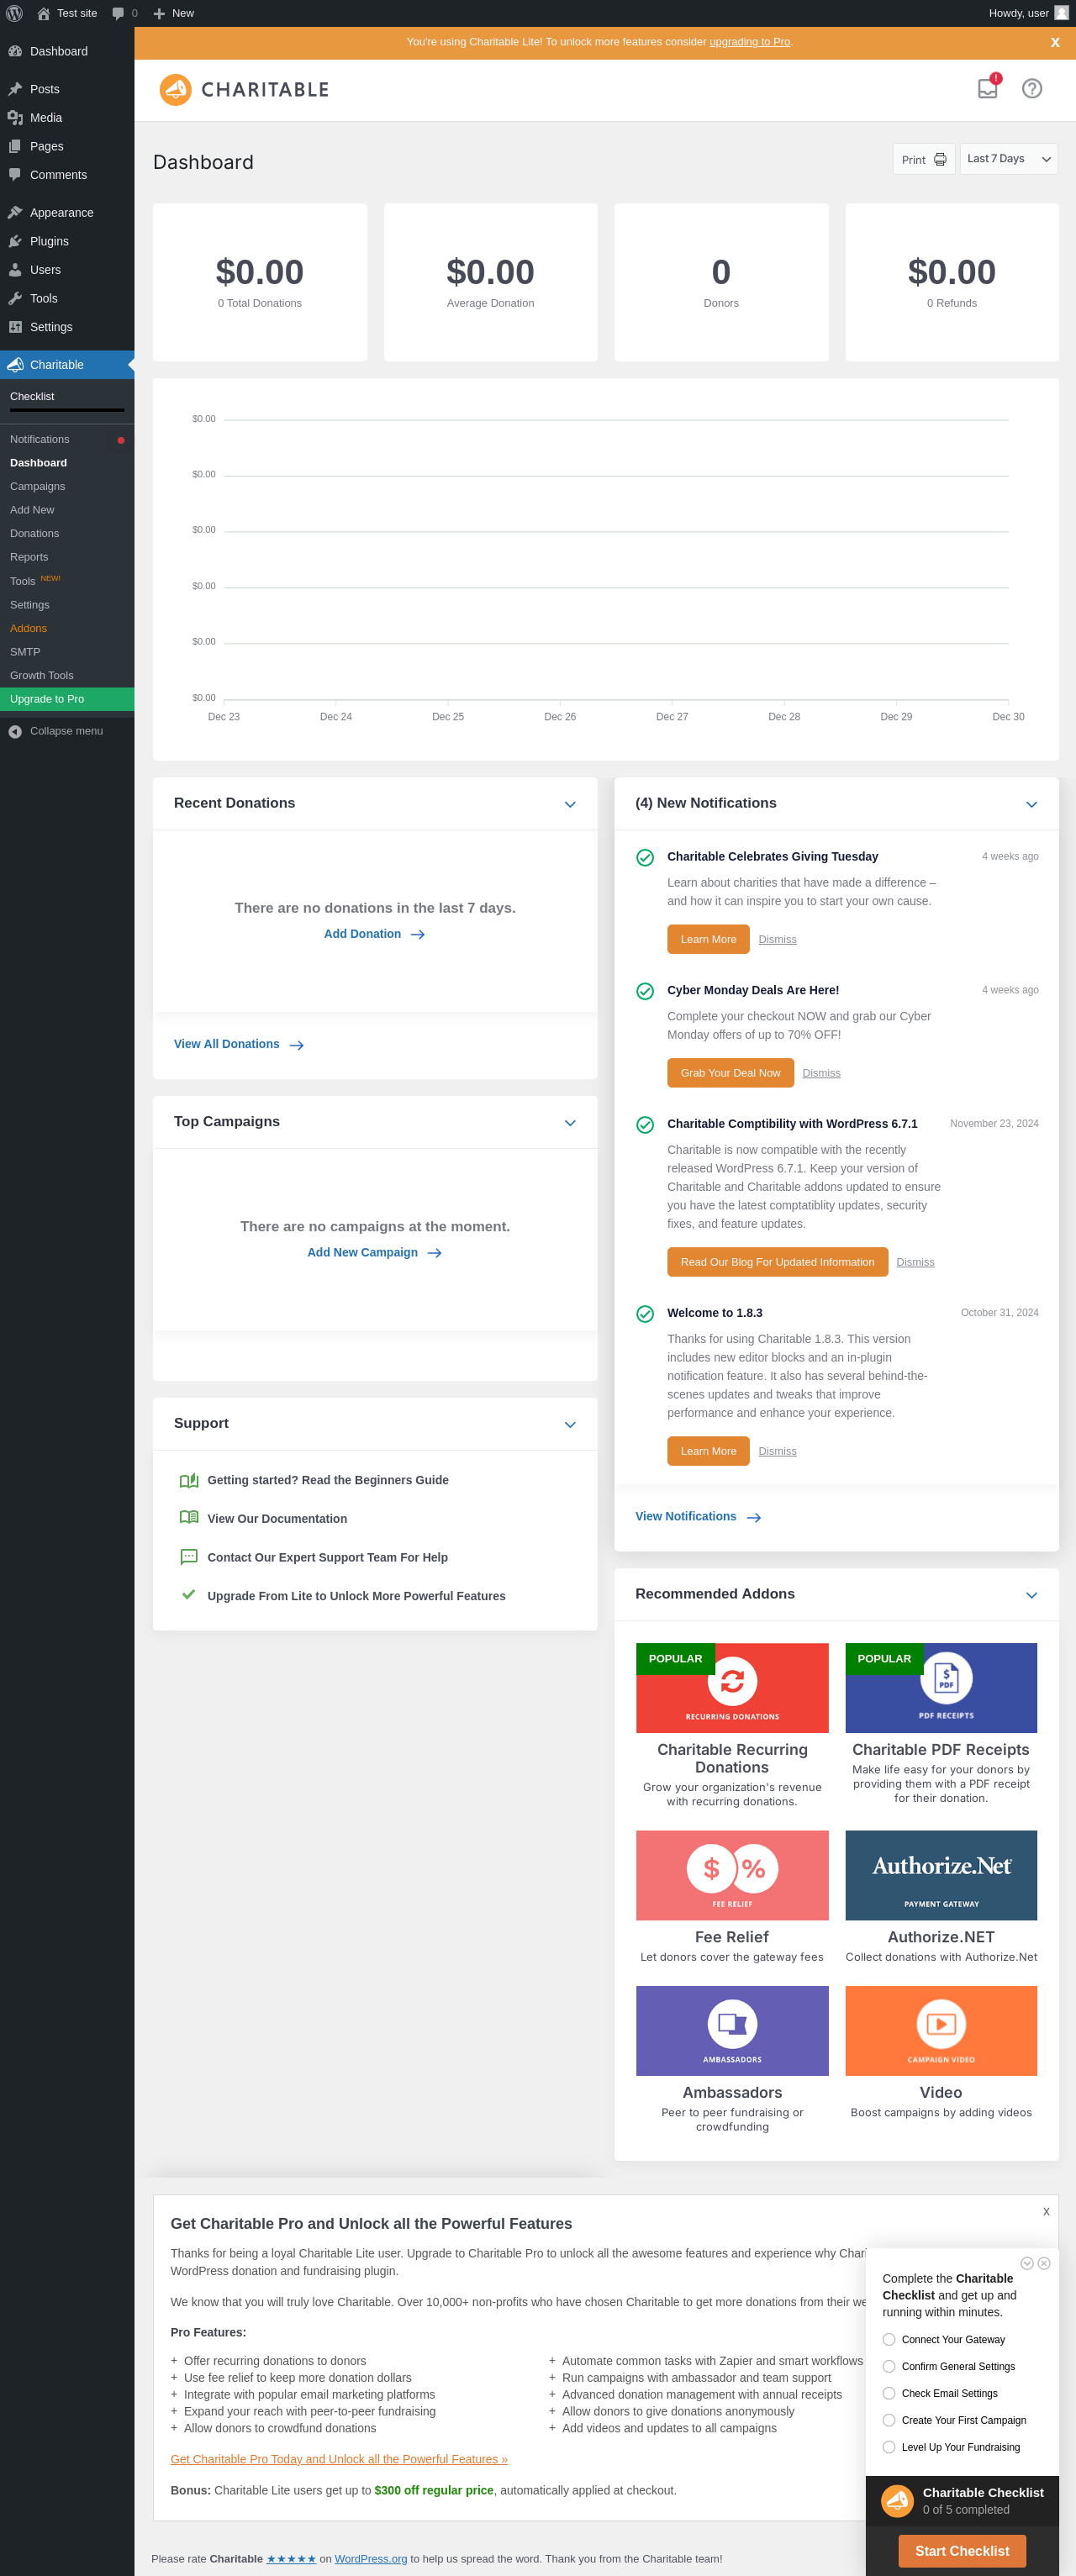
Task: Collapse the Top Campaigns panel
Action: coord(570,1123)
